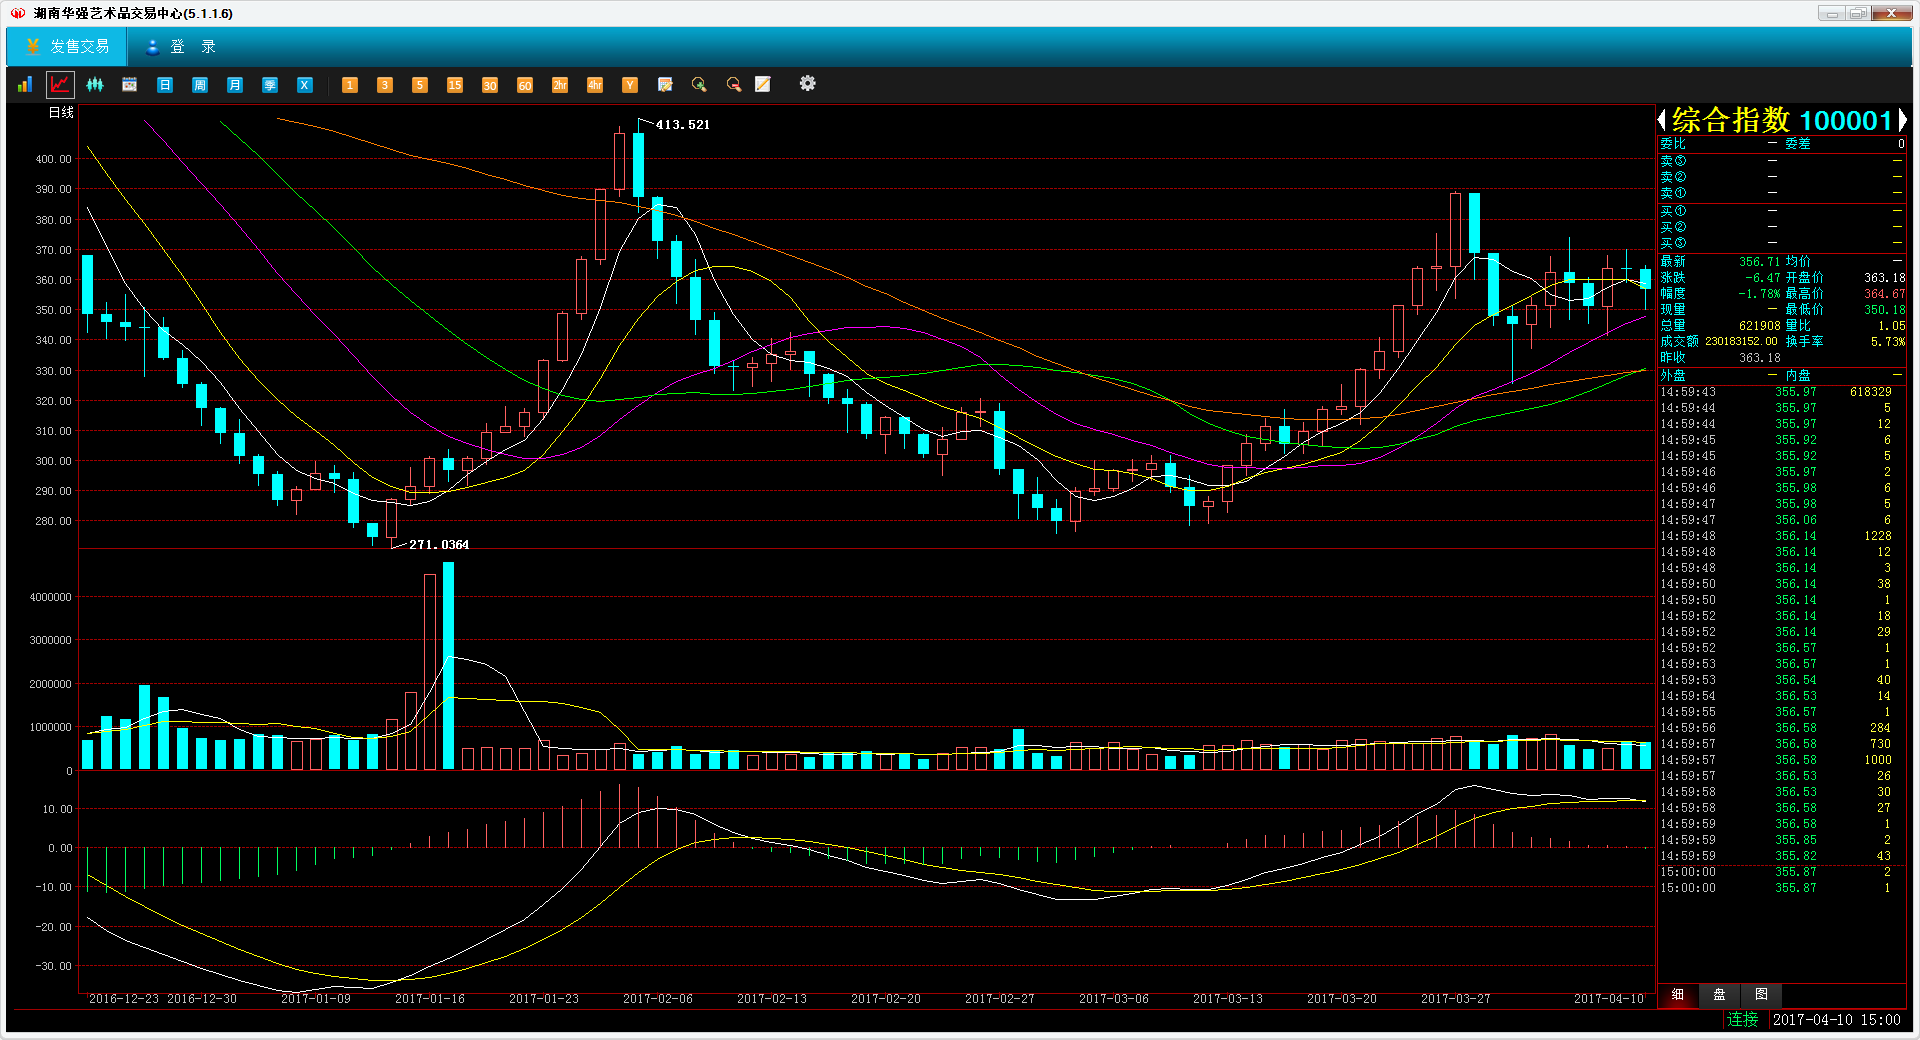Open the notepad pencil icon
Viewport: 1920px width, 1040px height.
(x=763, y=85)
